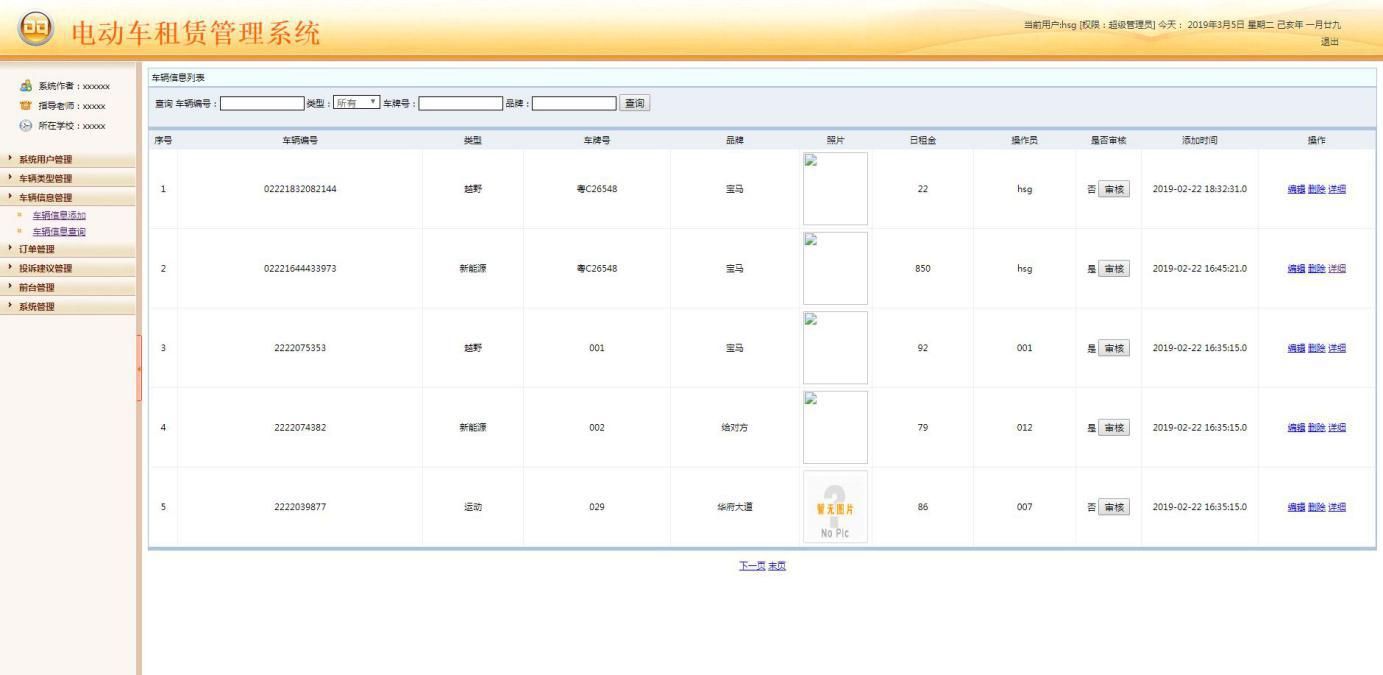Click the 是否审核 column header
The image size is (1383, 675).
point(1109,140)
